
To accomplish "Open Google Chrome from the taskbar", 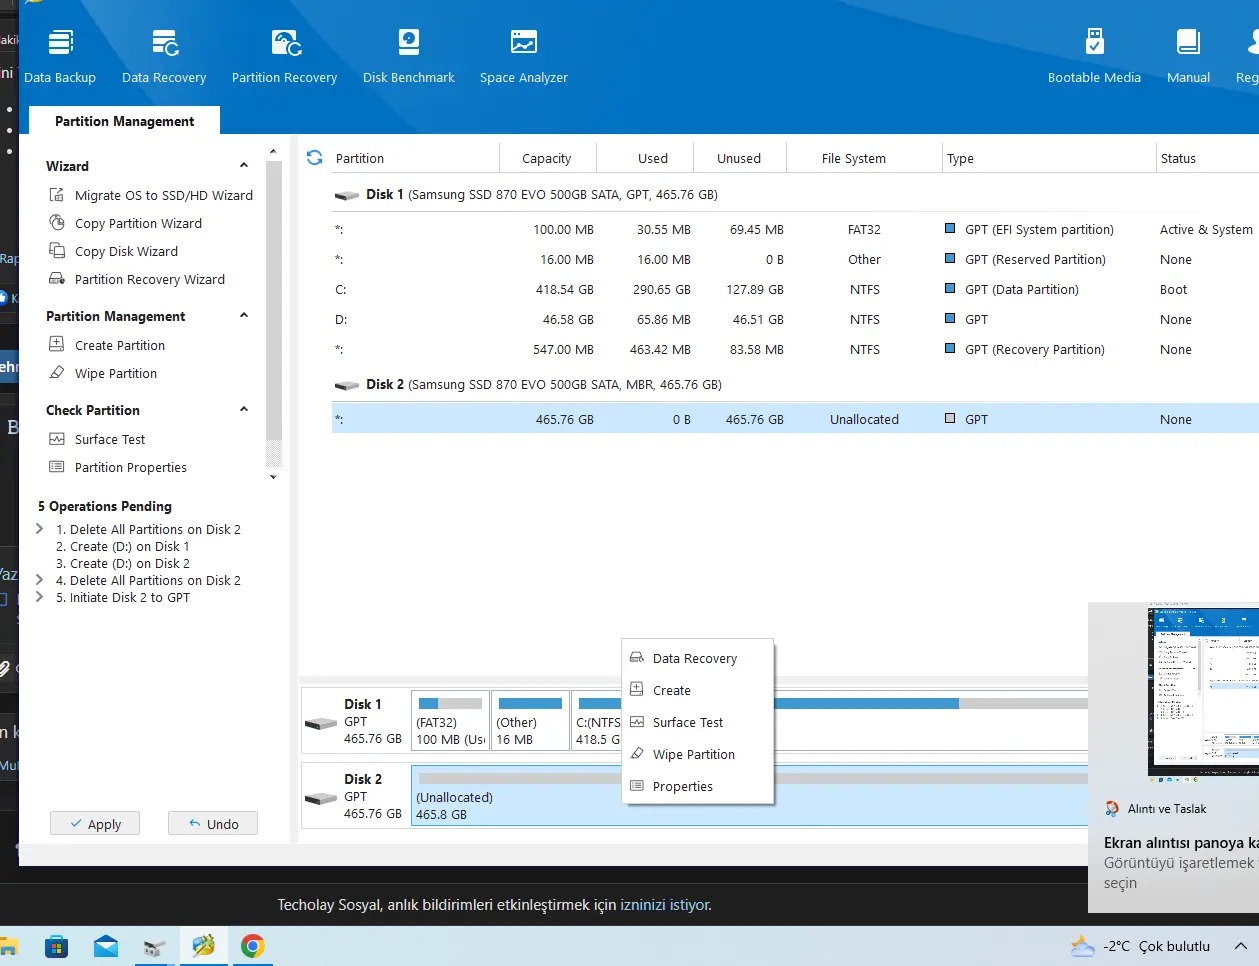I will point(253,946).
